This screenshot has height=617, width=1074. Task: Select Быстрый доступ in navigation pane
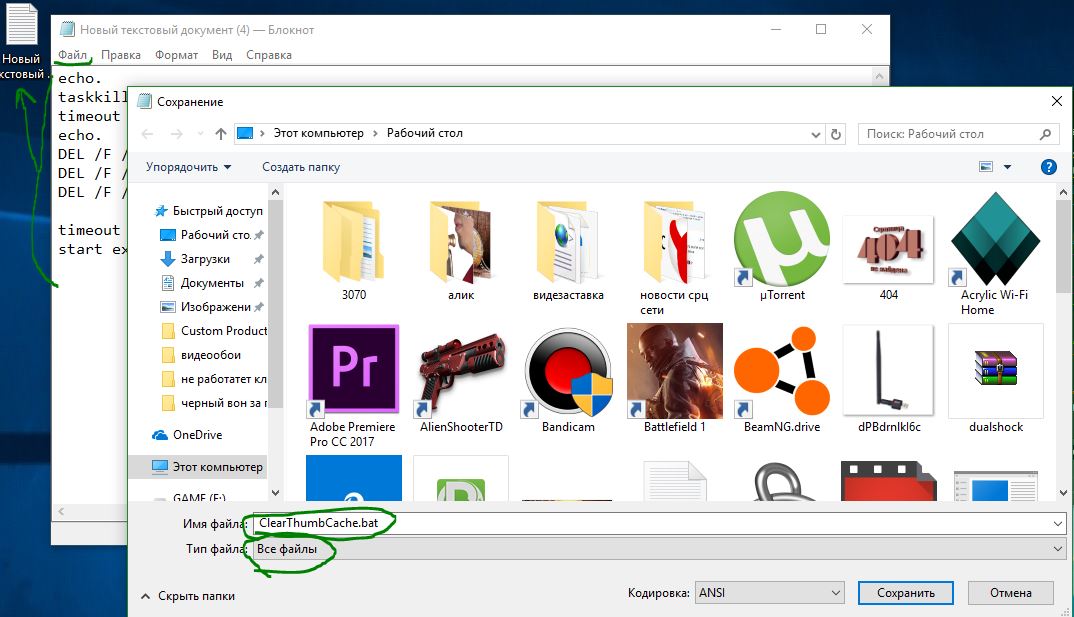210,211
